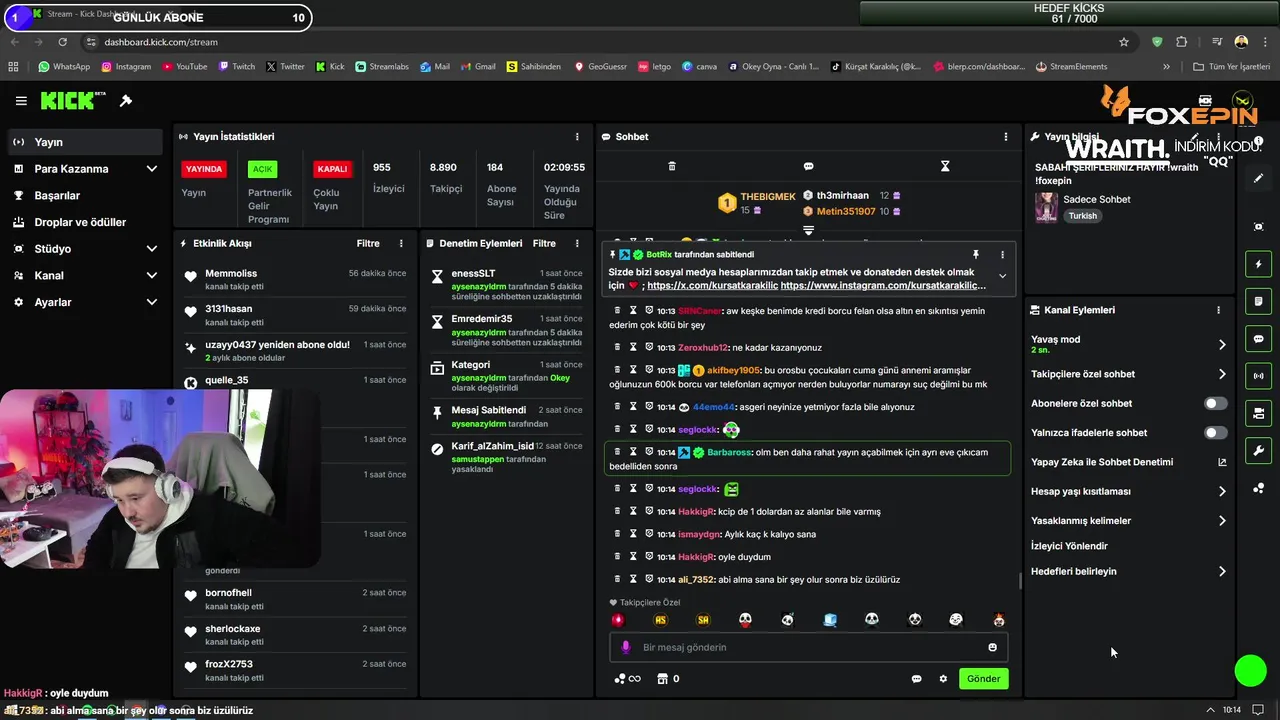The width and height of the screenshot is (1280, 720).
Task: Open the Streamlabs bookmark in the bookmarks bar
Action: pos(382,67)
